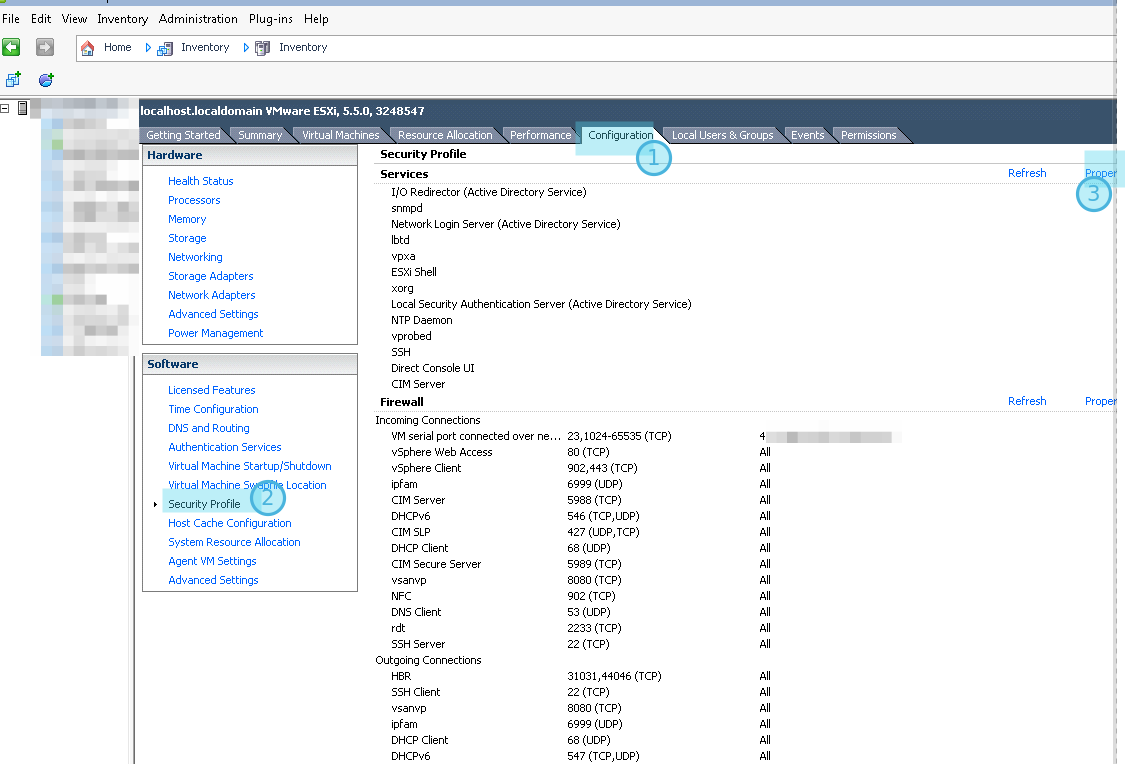This screenshot has width=1125, height=764.
Task: Open Properties link for Firewall
Action: [x=1101, y=401]
